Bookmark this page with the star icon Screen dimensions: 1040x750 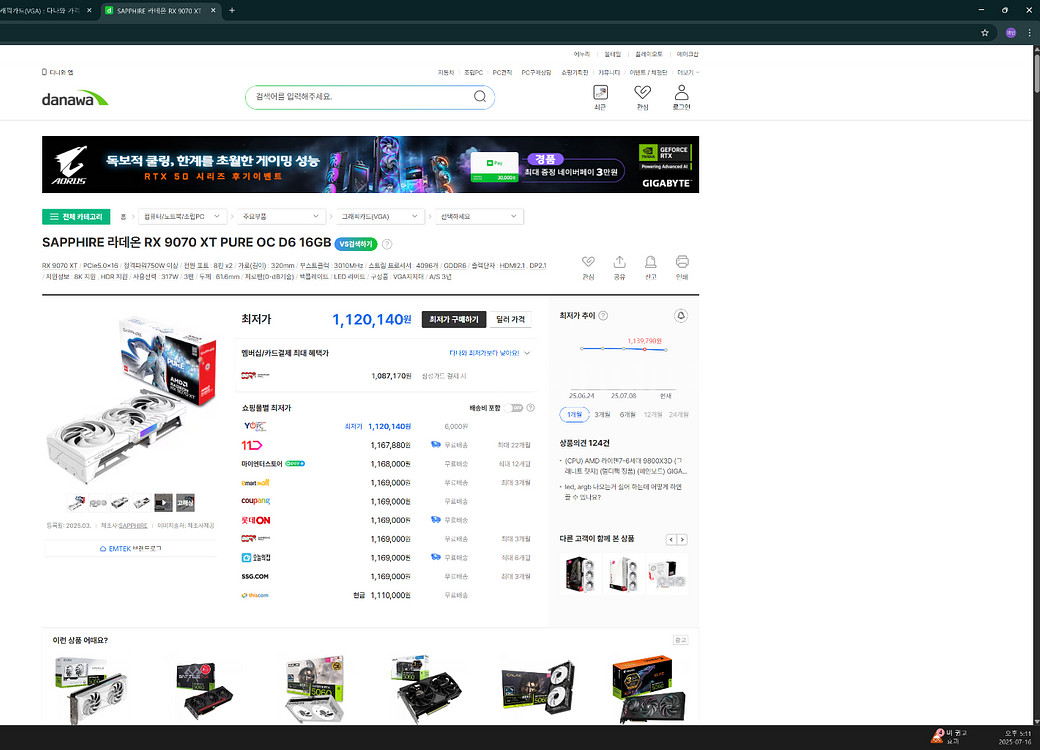[985, 32]
